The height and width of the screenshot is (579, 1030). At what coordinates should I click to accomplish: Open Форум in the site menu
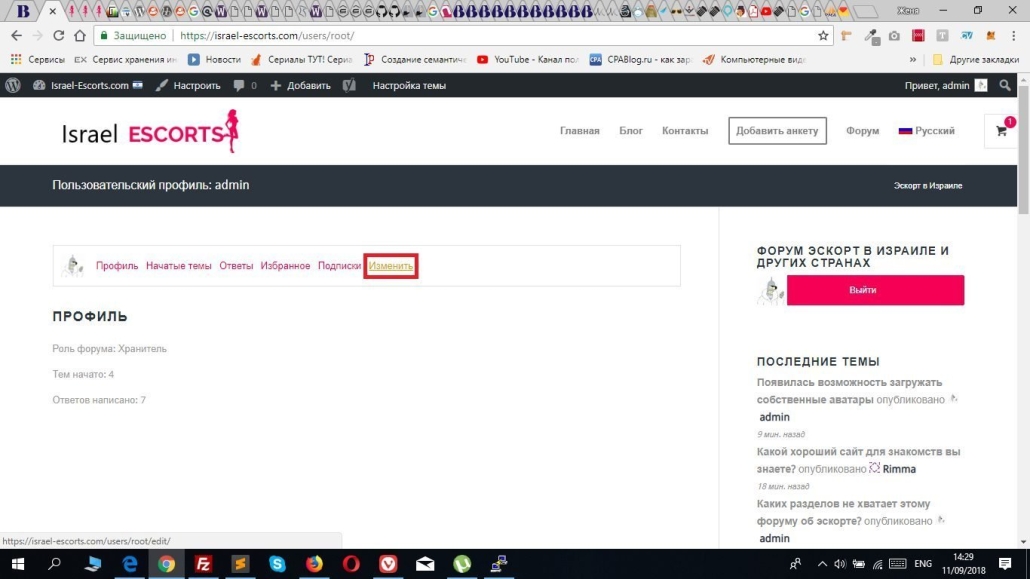pyautogui.click(x=862, y=131)
